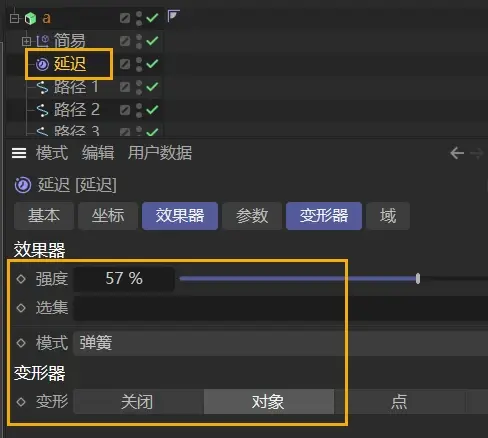Disable 路径 2 via green checkmark
Viewport: 488px width, 438px height.
pyautogui.click(x=152, y=109)
